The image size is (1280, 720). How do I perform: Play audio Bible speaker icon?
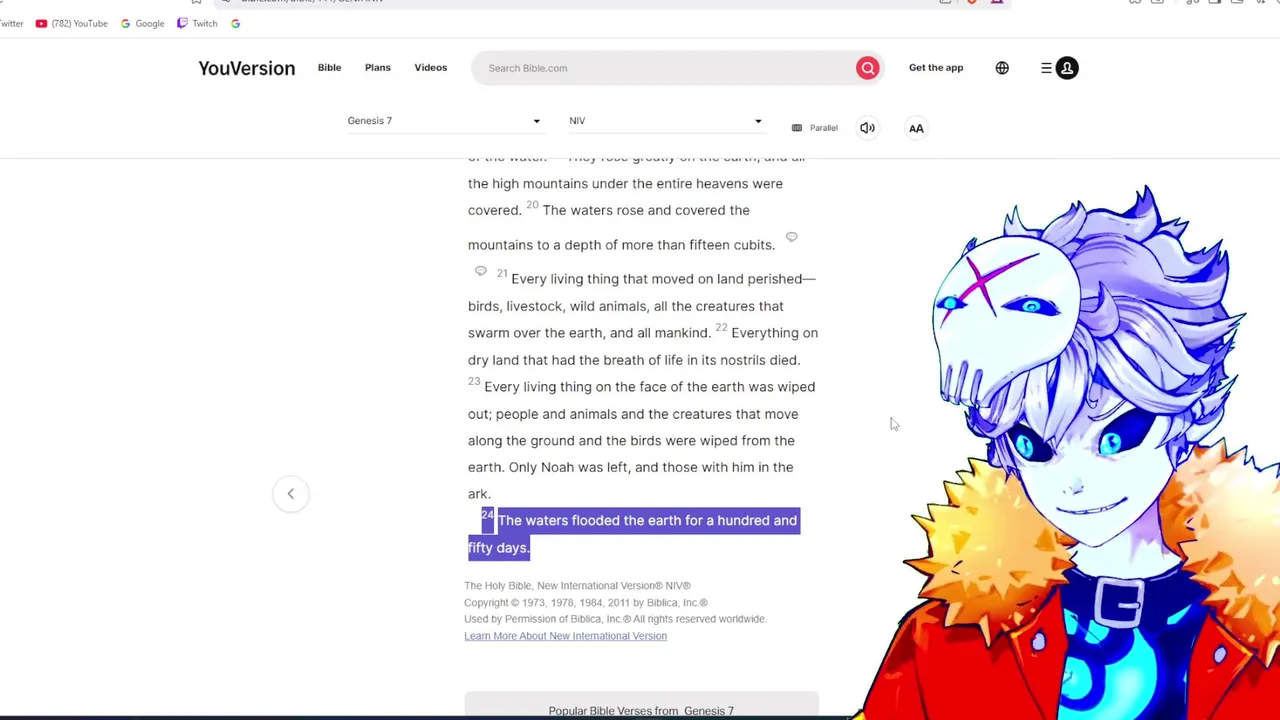pyautogui.click(x=867, y=128)
